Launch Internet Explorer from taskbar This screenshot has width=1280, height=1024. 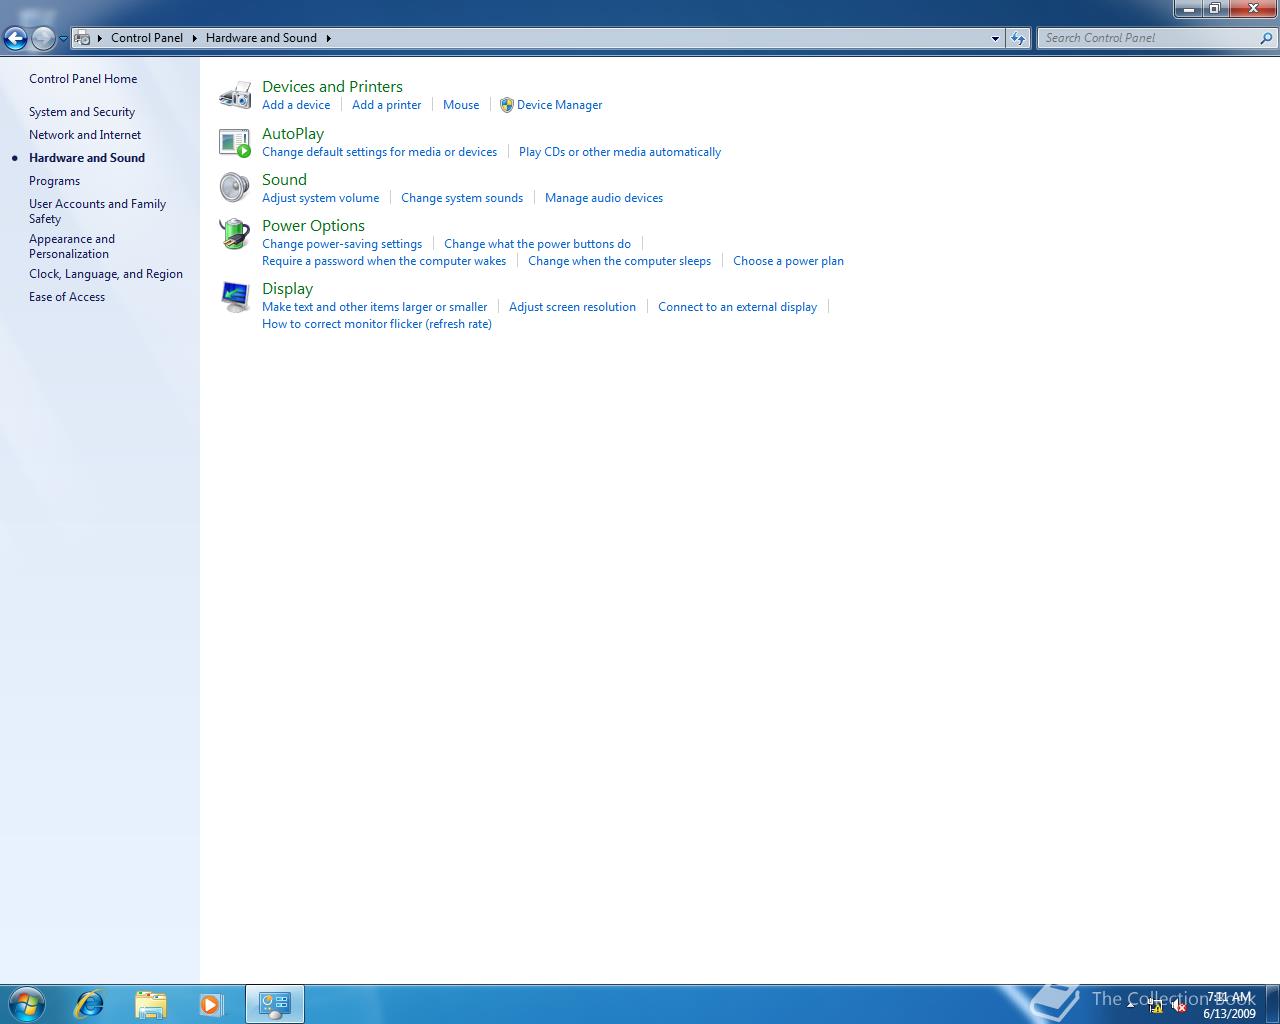pos(90,1004)
